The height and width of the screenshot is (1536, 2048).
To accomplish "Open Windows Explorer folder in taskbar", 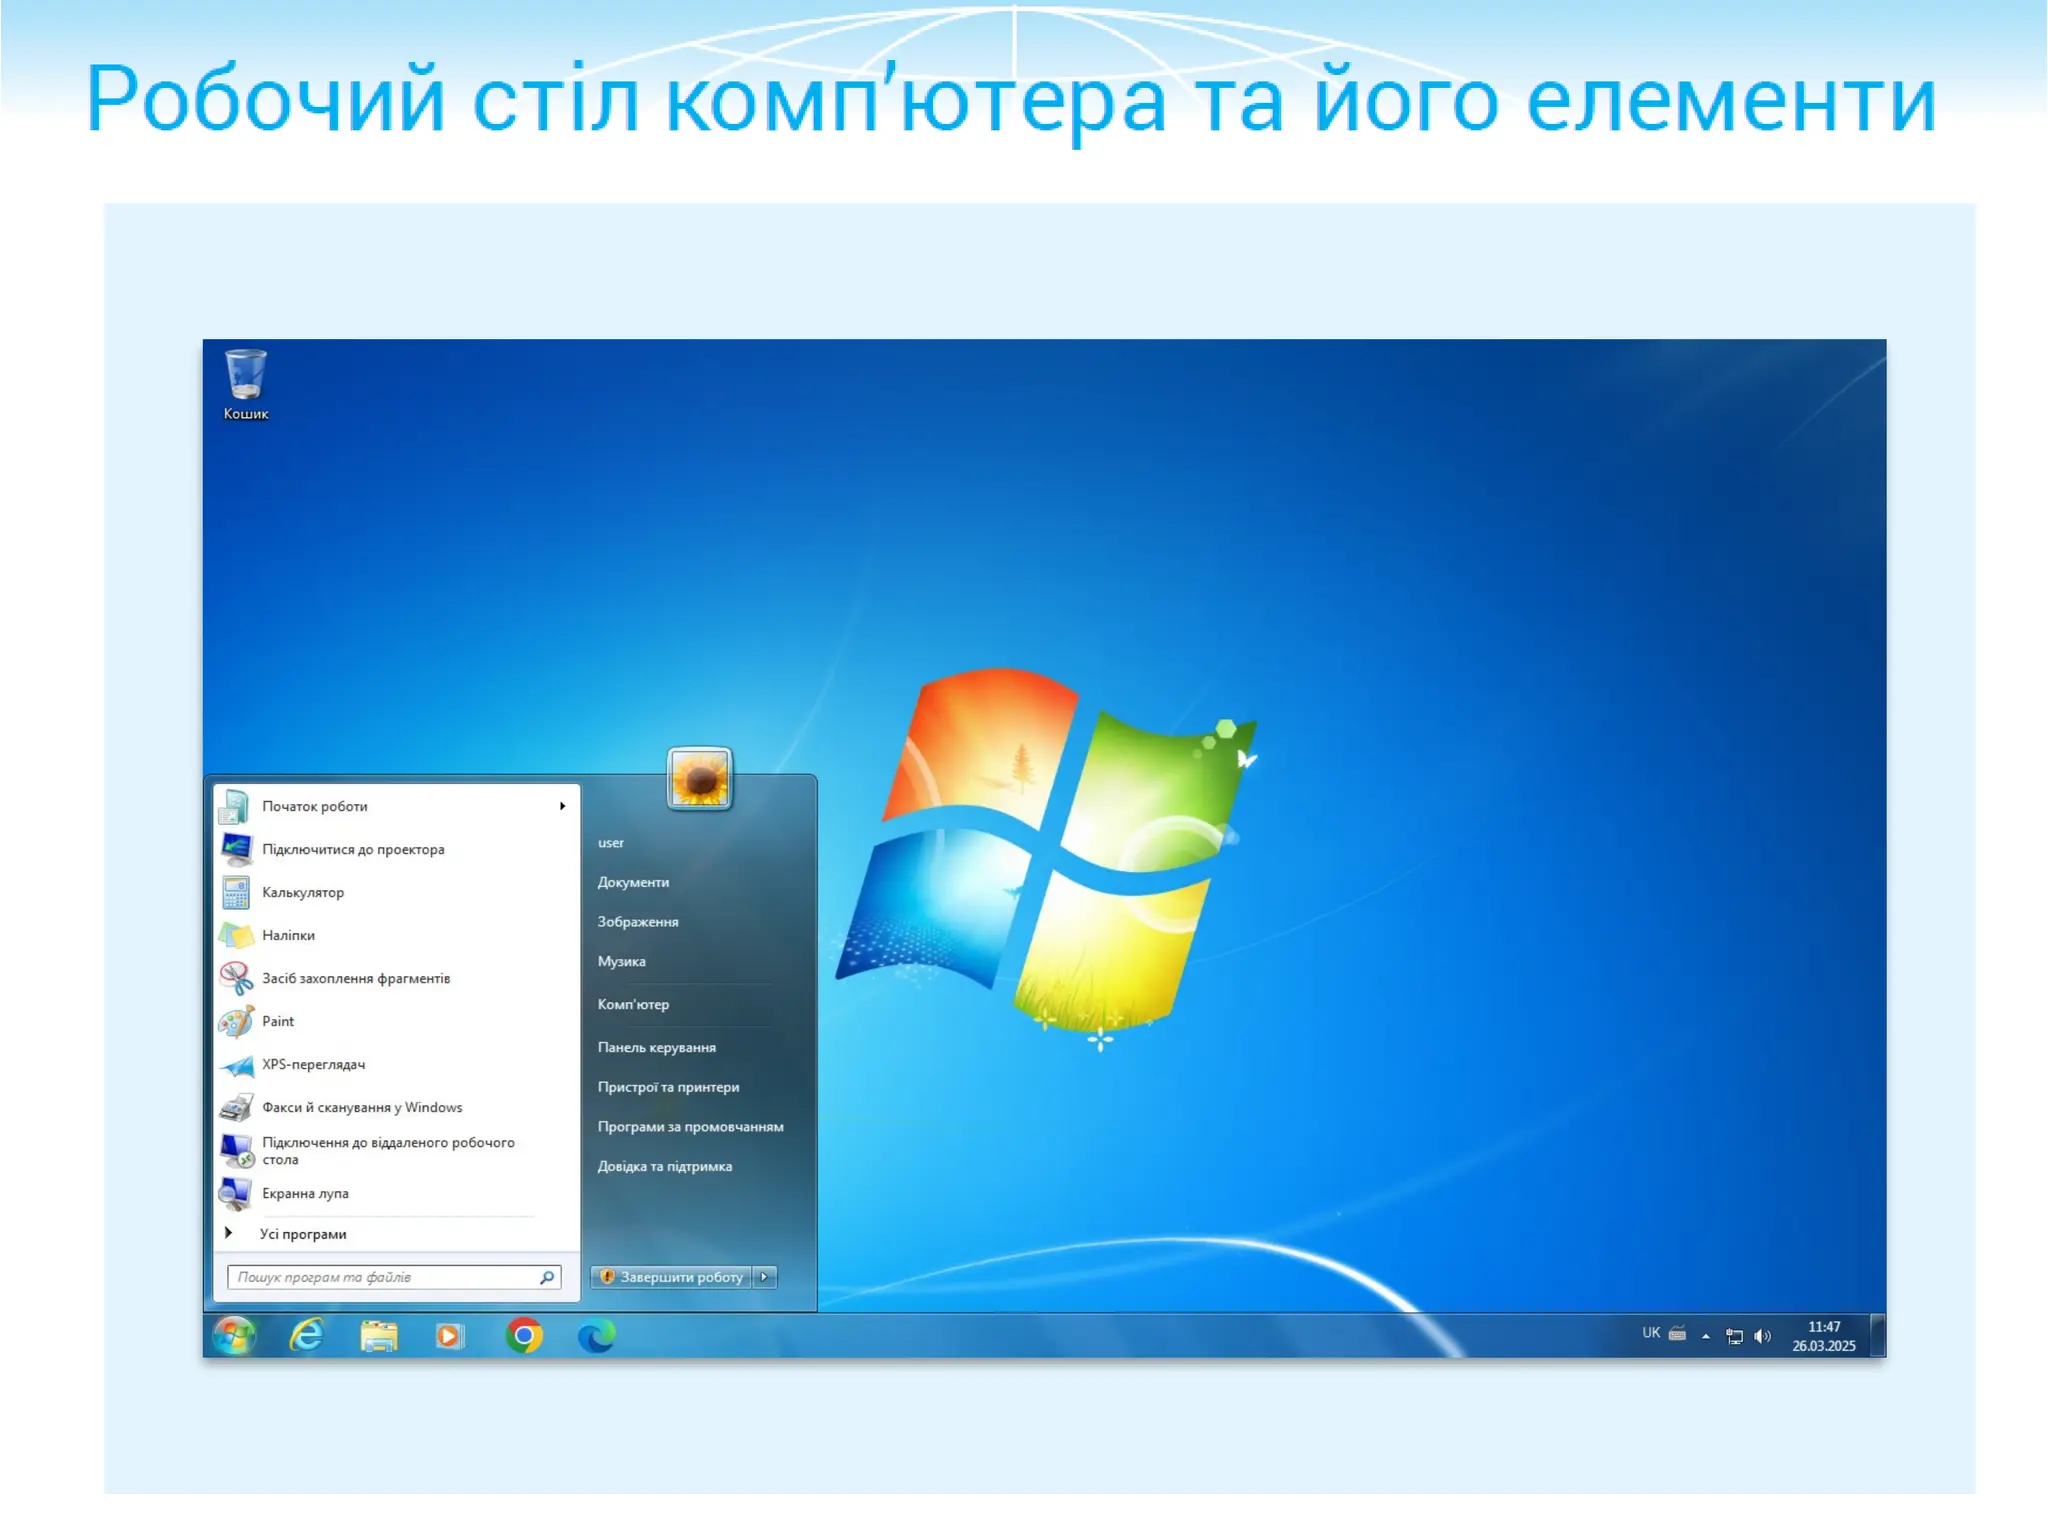I will pyautogui.click(x=379, y=1336).
